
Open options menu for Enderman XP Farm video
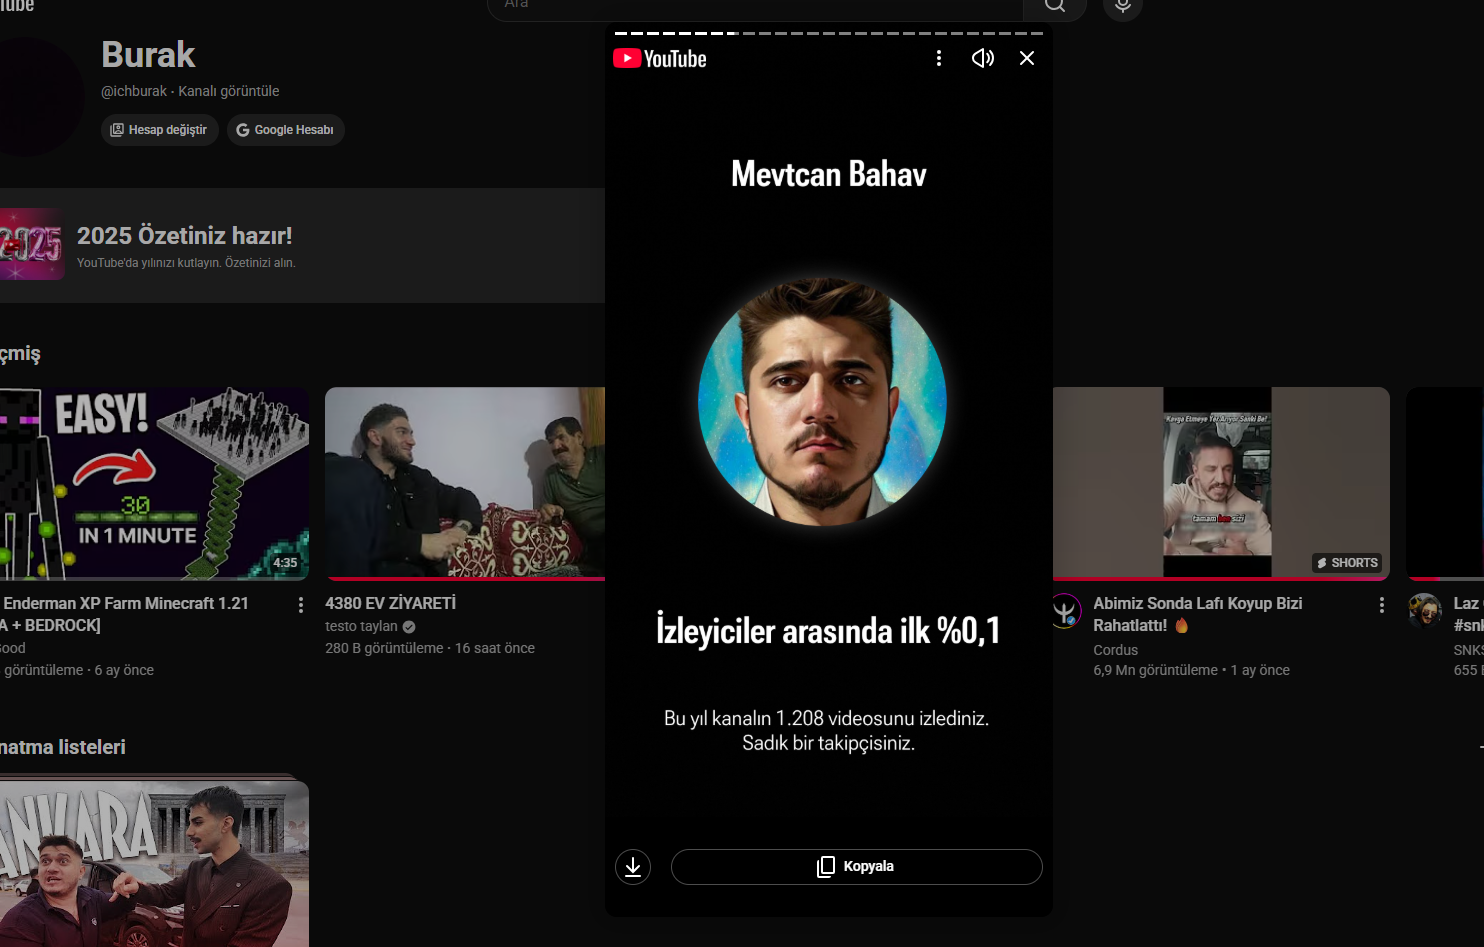(301, 605)
